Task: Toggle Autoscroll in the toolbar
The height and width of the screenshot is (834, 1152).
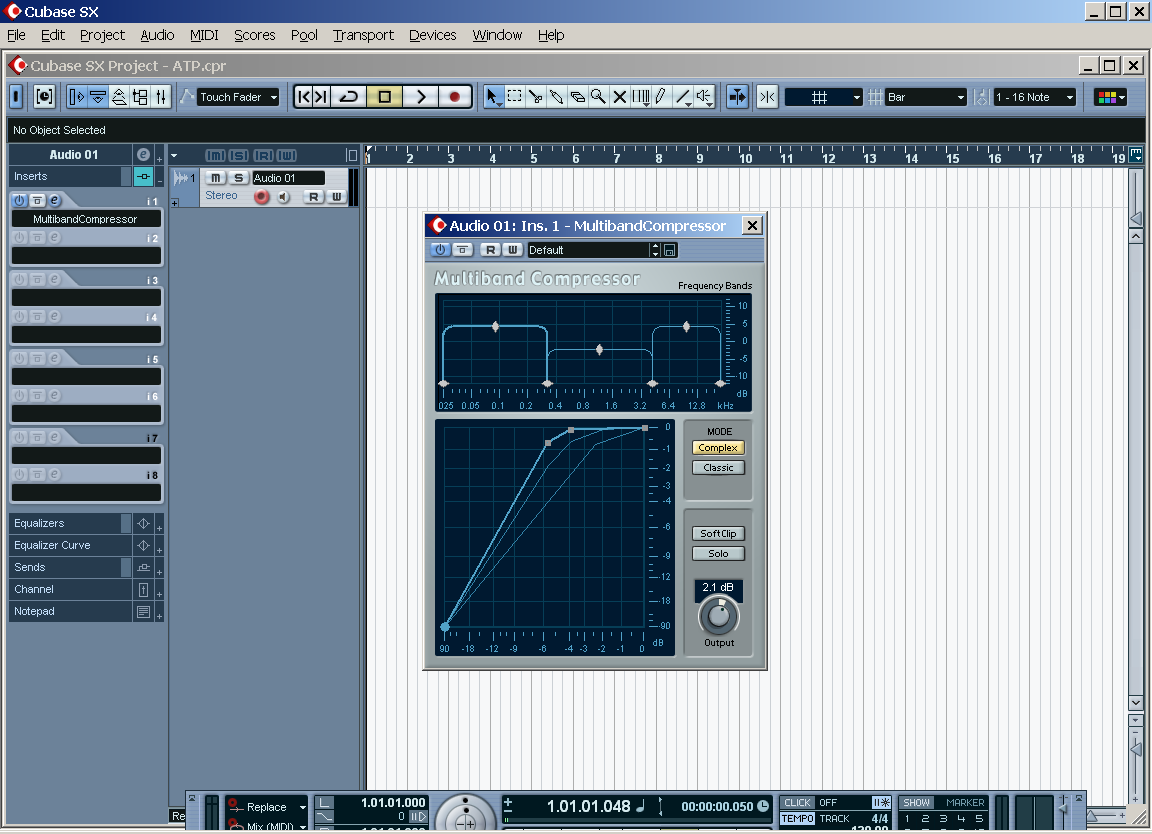Action: (737, 97)
